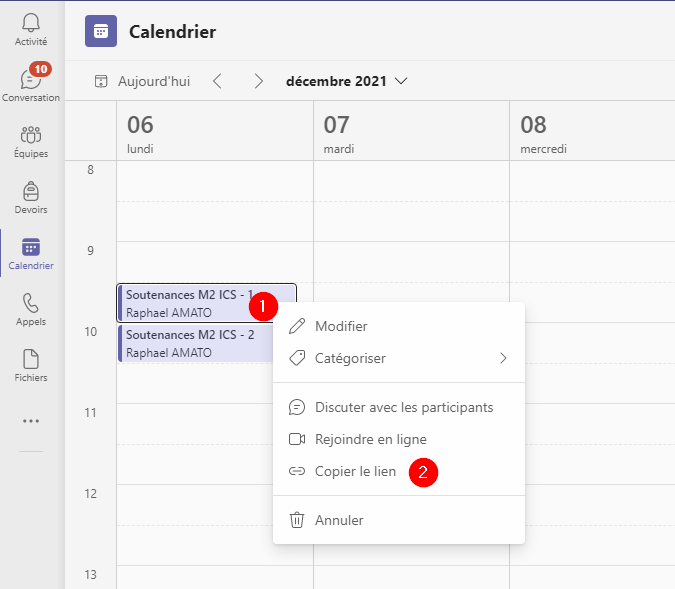675x589 pixels.
Task: Open the Soutenances M2 ICS - 2 event
Action: (190, 343)
